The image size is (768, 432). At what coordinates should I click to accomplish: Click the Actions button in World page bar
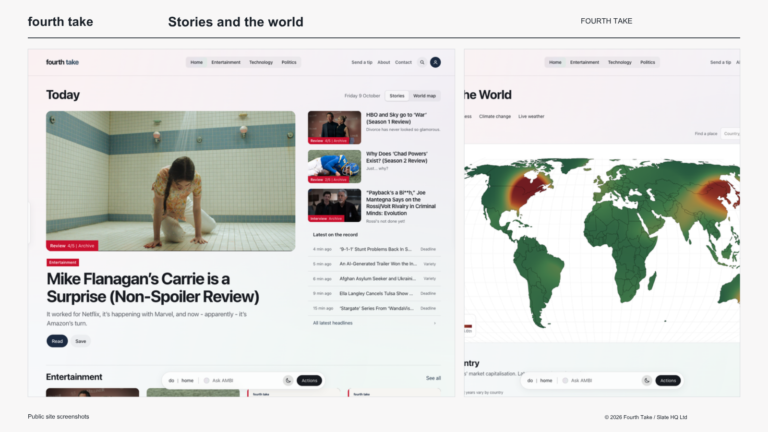coord(668,381)
